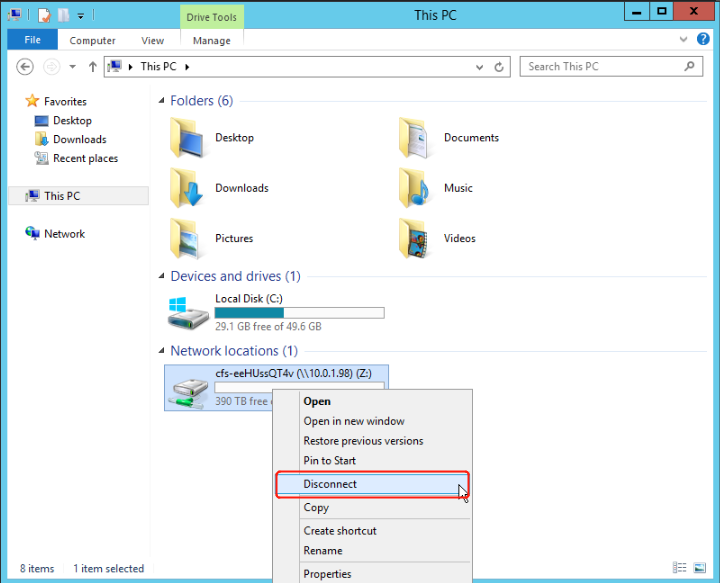
Task: Open the address bar history dropdown
Action: pos(479,67)
